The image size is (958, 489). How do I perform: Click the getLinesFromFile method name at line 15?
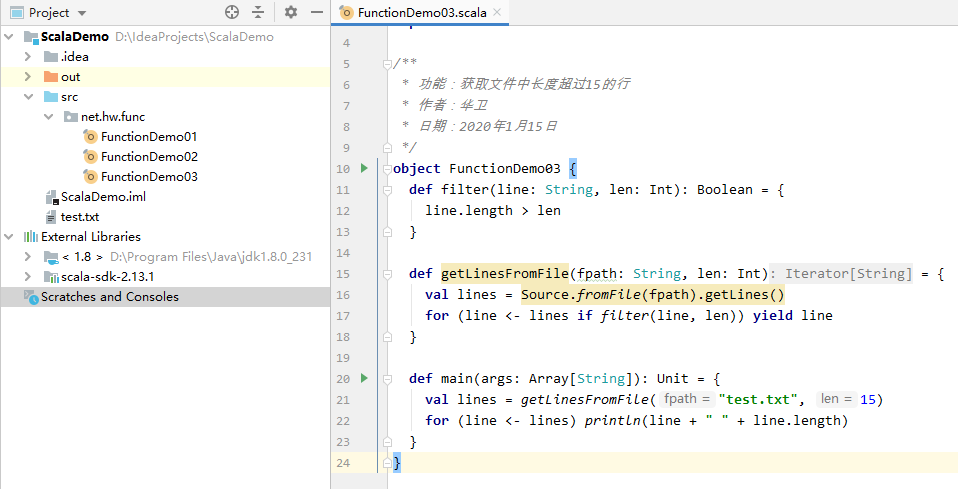point(505,274)
